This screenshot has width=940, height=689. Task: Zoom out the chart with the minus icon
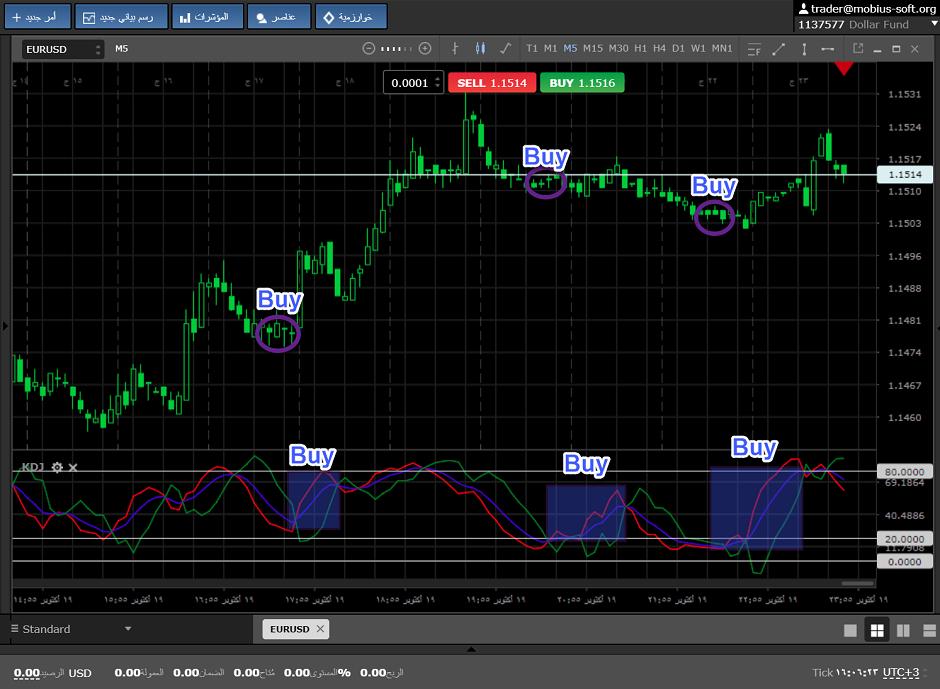click(369, 49)
